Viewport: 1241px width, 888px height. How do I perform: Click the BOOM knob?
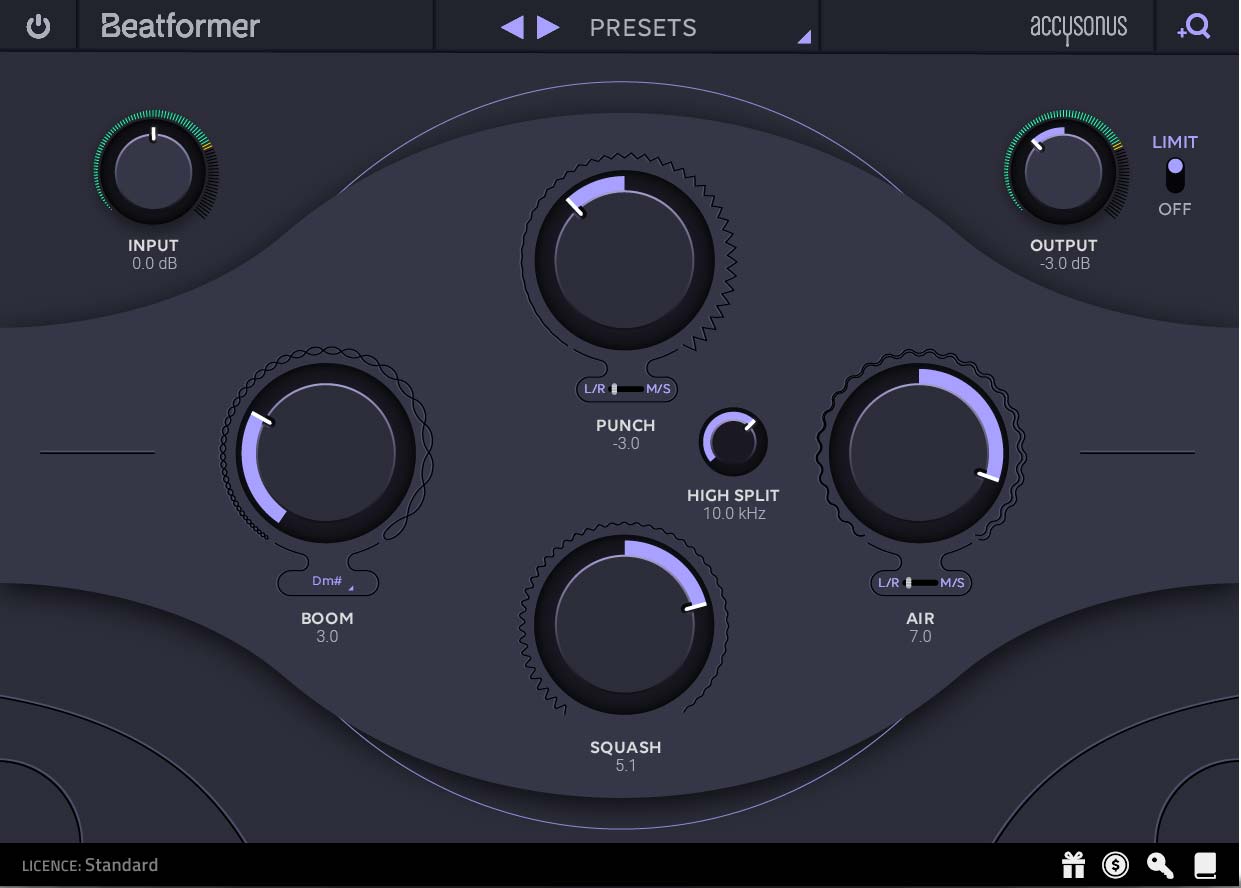click(x=326, y=453)
